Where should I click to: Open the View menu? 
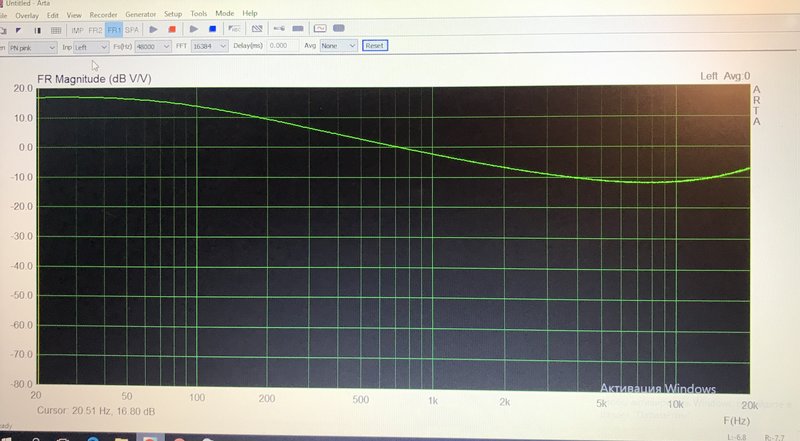click(x=74, y=15)
